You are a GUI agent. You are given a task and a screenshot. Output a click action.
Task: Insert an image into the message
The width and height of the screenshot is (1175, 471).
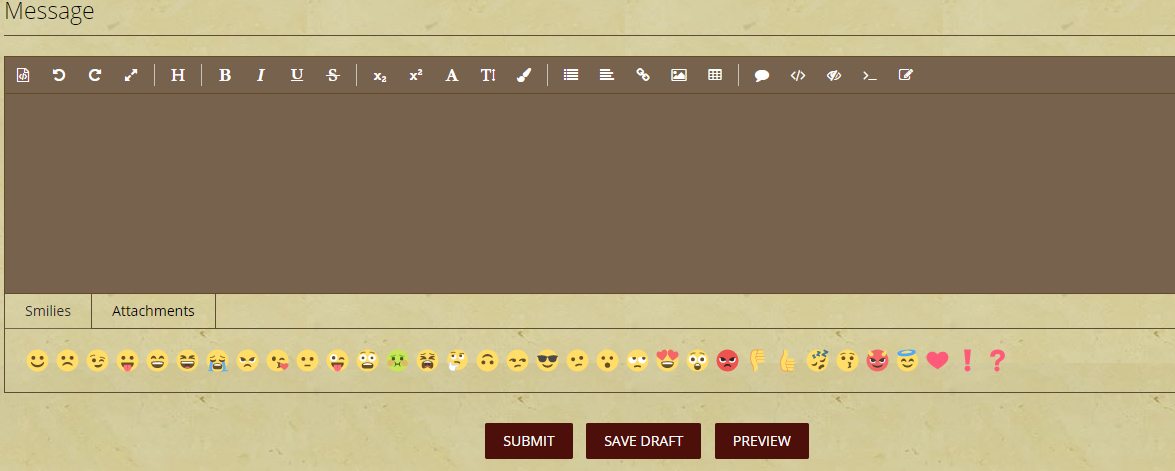[679, 75]
